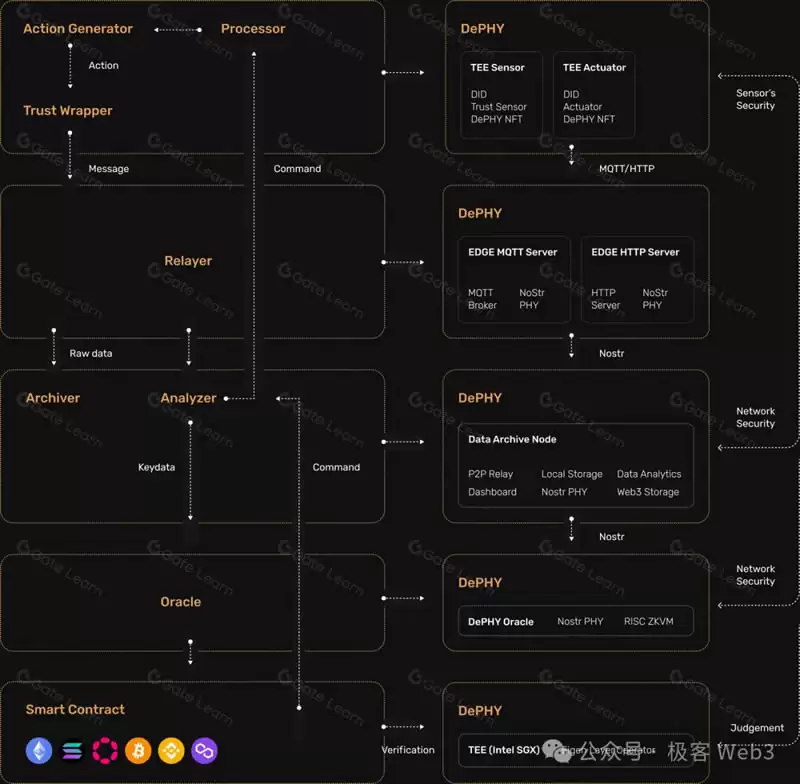Click the DePHY Oracle label
Image resolution: width=800 pixels, height=784 pixels.
point(500,621)
